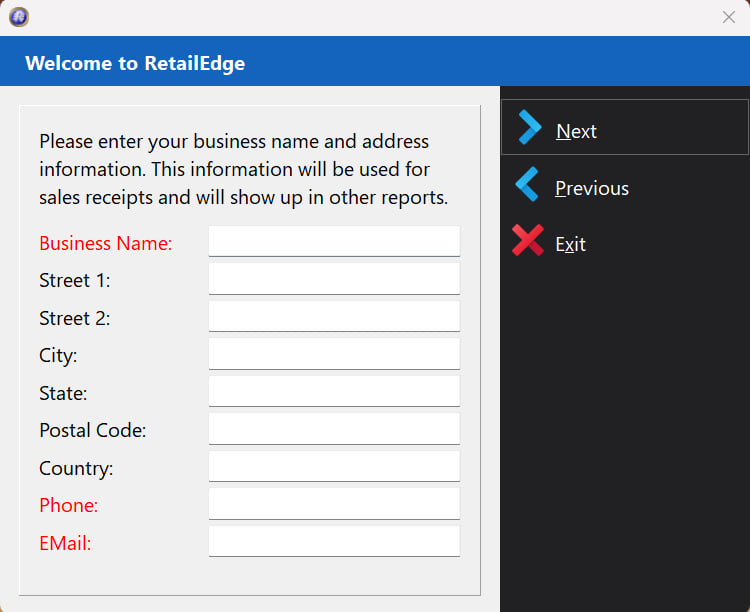Image resolution: width=750 pixels, height=612 pixels.
Task: Click the red X Exit icon
Action: tap(528, 240)
